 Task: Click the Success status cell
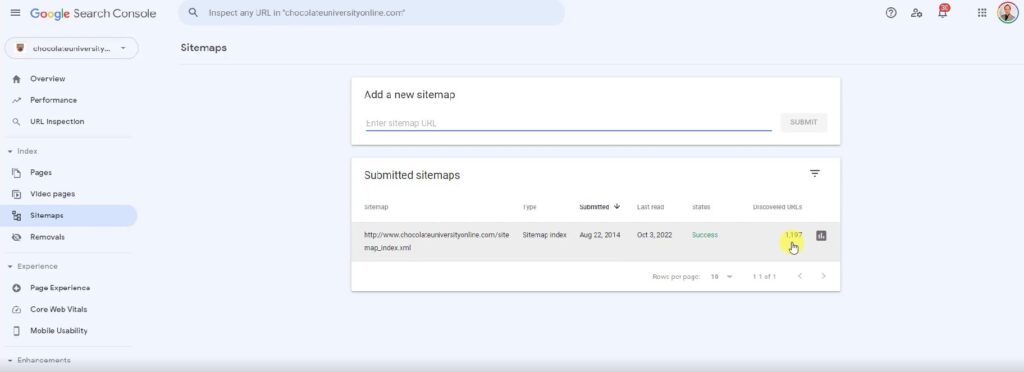[705, 235]
